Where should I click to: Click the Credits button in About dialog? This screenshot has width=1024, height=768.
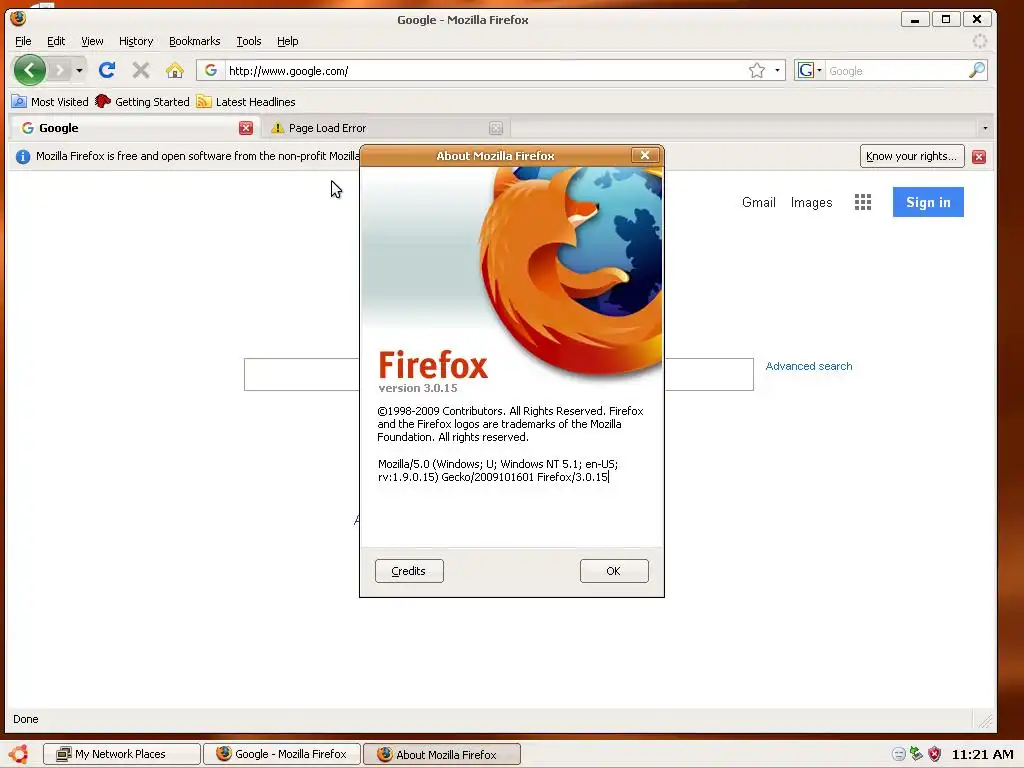click(x=409, y=571)
